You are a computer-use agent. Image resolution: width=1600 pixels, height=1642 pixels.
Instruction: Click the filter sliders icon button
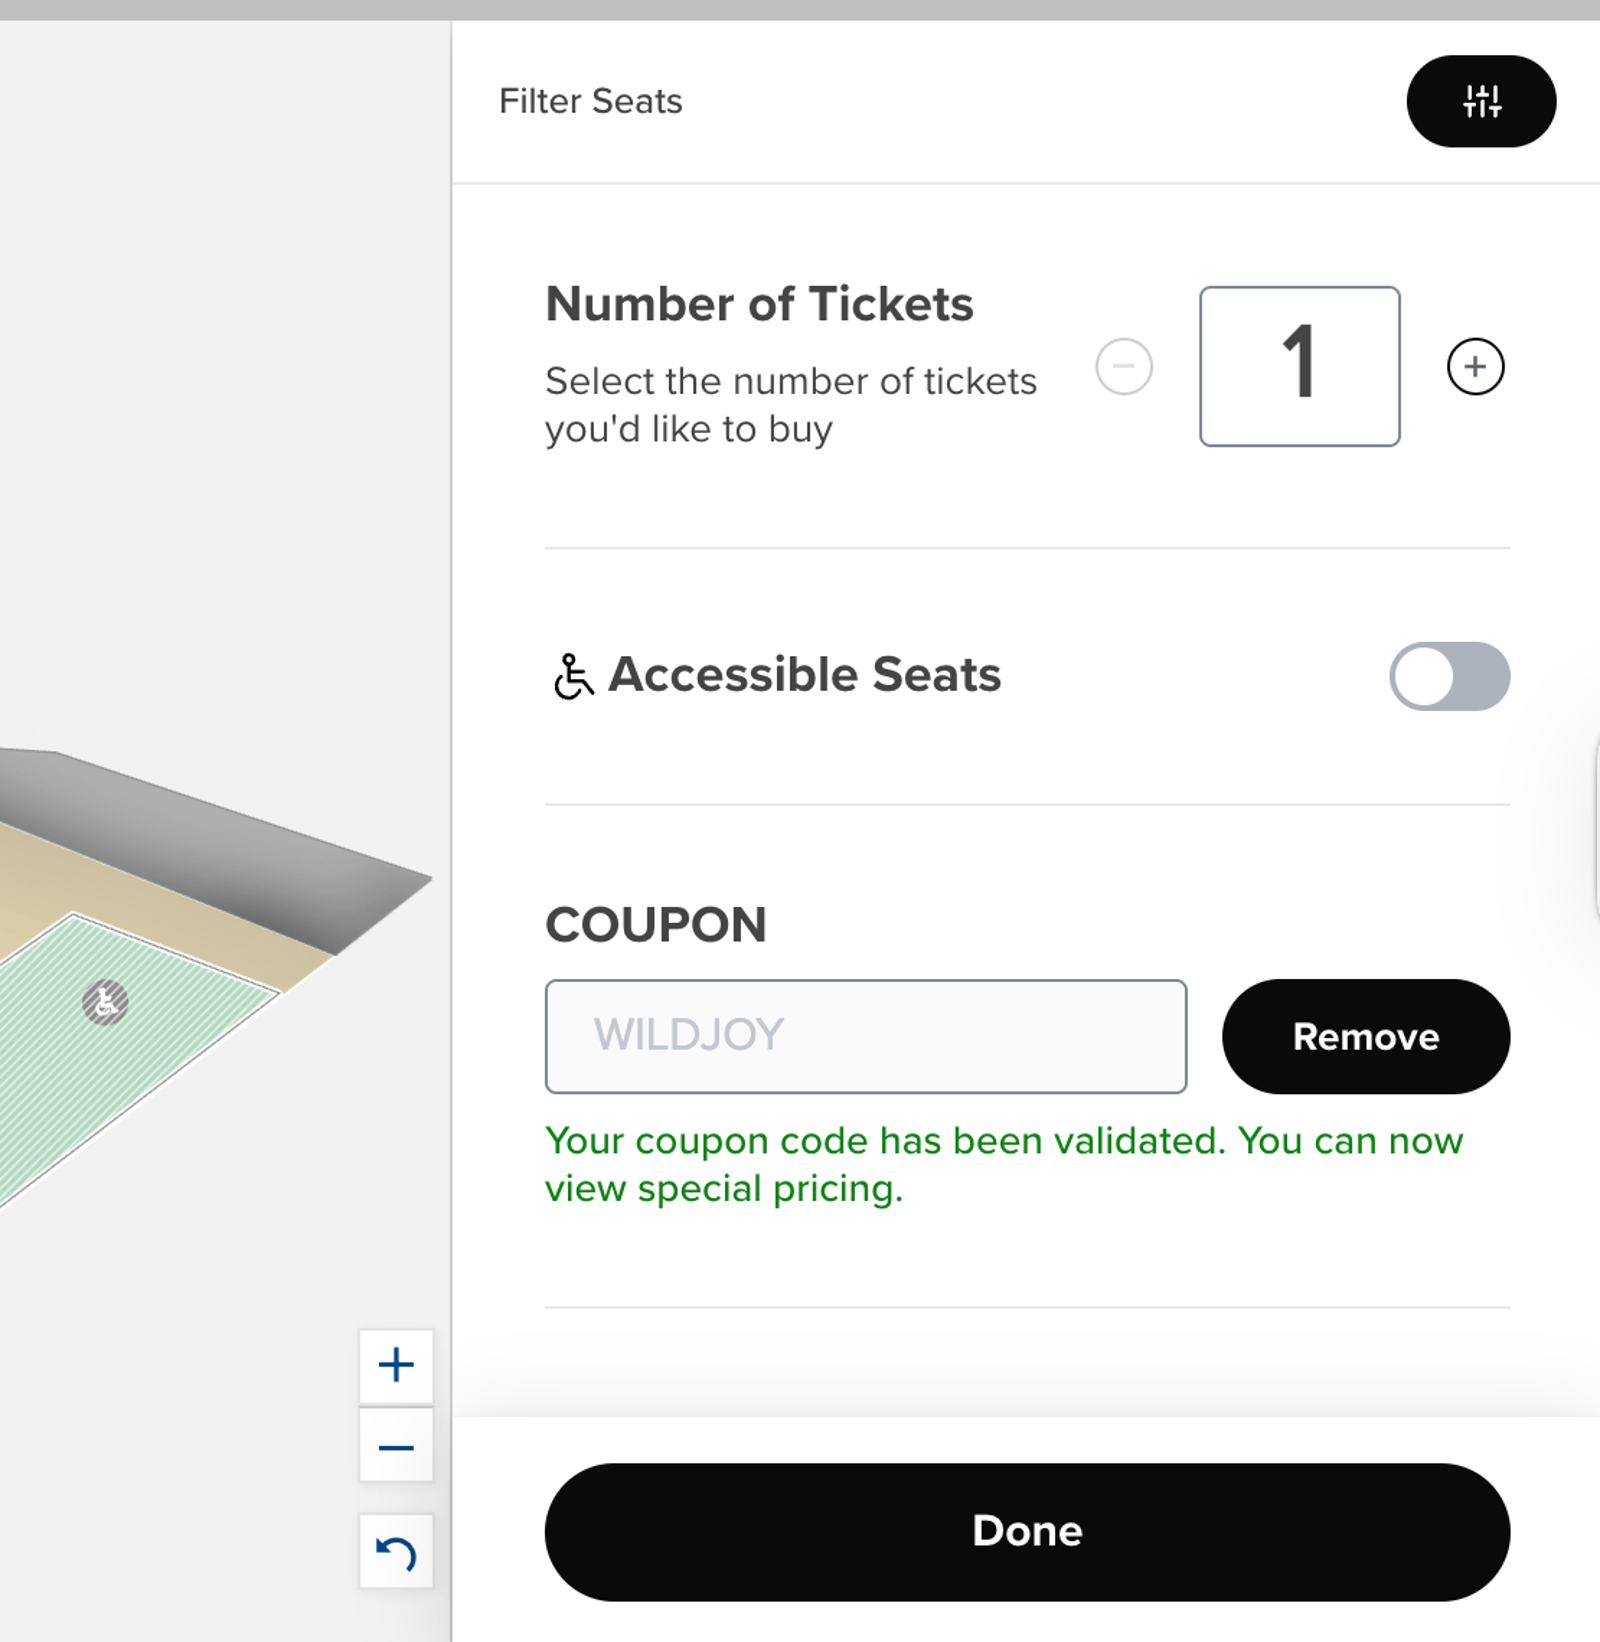(1480, 101)
